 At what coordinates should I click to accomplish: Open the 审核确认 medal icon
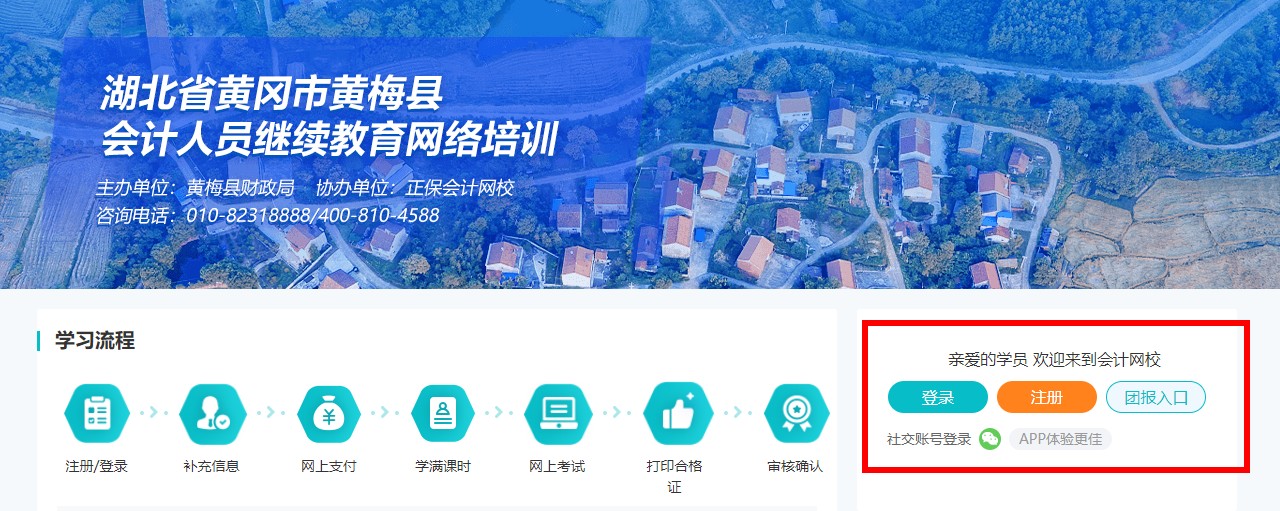click(x=796, y=414)
